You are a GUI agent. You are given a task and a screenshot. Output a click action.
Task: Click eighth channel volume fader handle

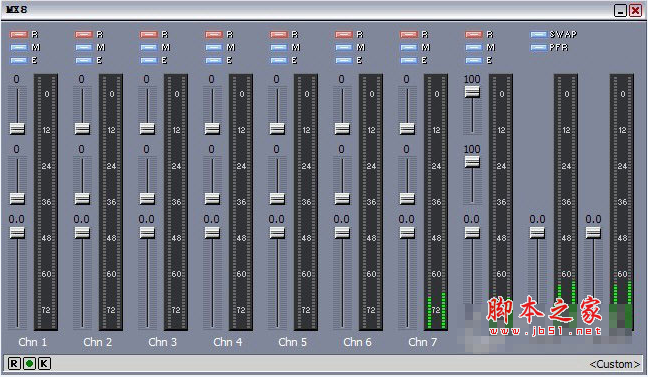(x=472, y=233)
